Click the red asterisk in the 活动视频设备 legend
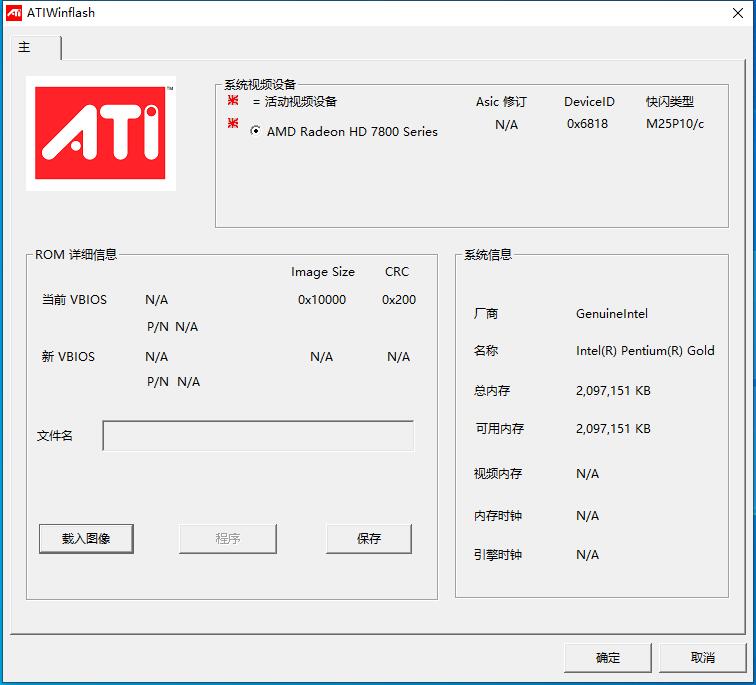Image resolution: width=756 pixels, height=685 pixels. tap(233, 100)
